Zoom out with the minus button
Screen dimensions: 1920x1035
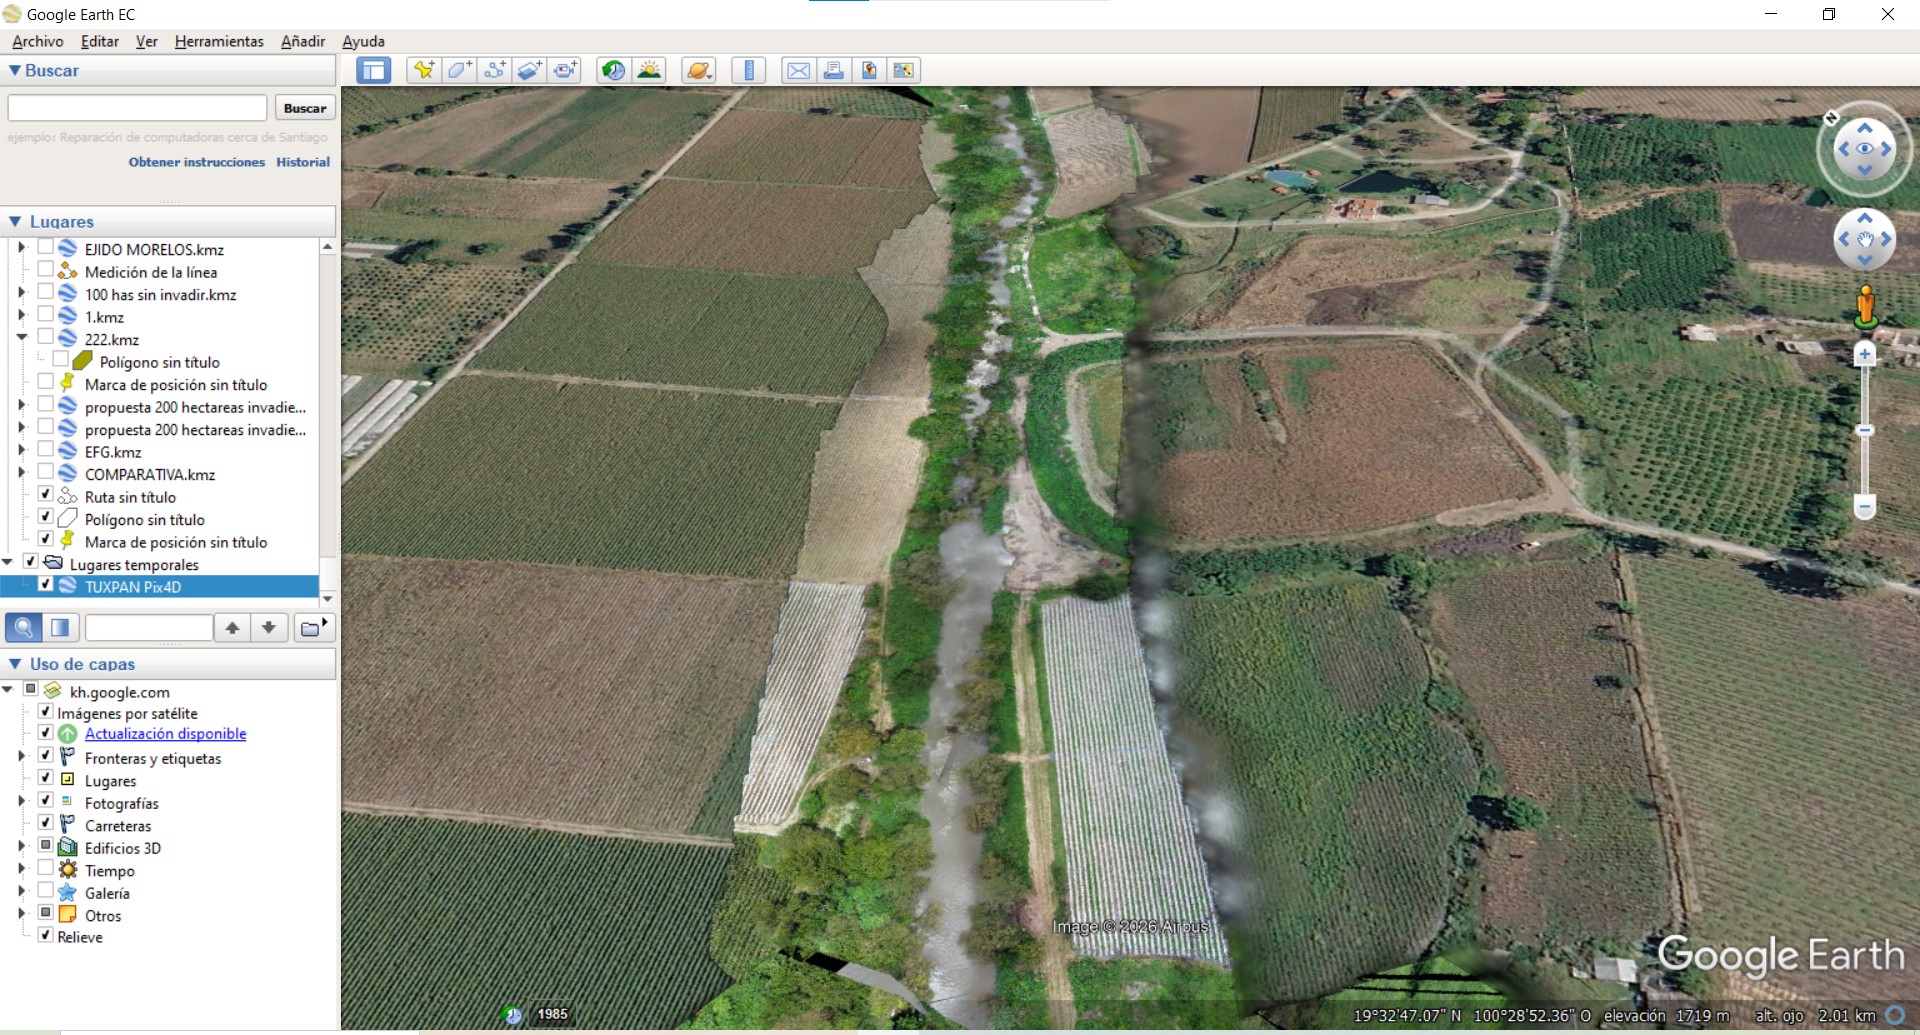tap(1864, 507)
